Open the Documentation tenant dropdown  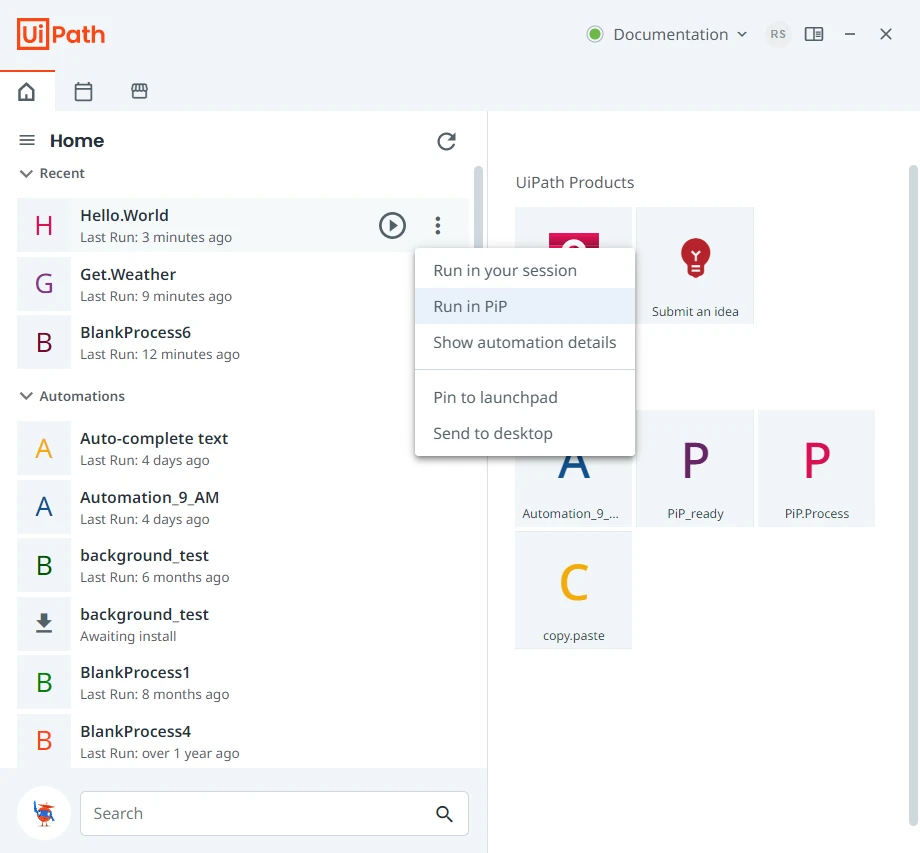tap(681, 35)
